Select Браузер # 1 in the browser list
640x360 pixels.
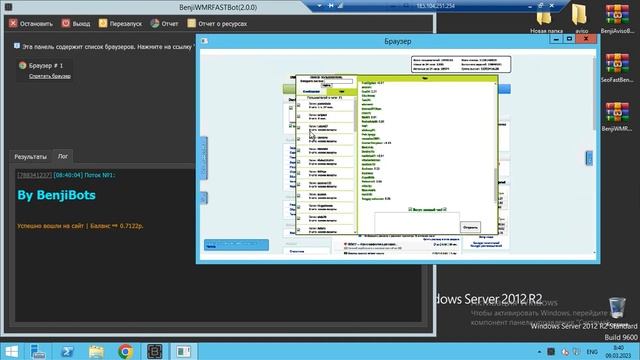coord(41,65)
